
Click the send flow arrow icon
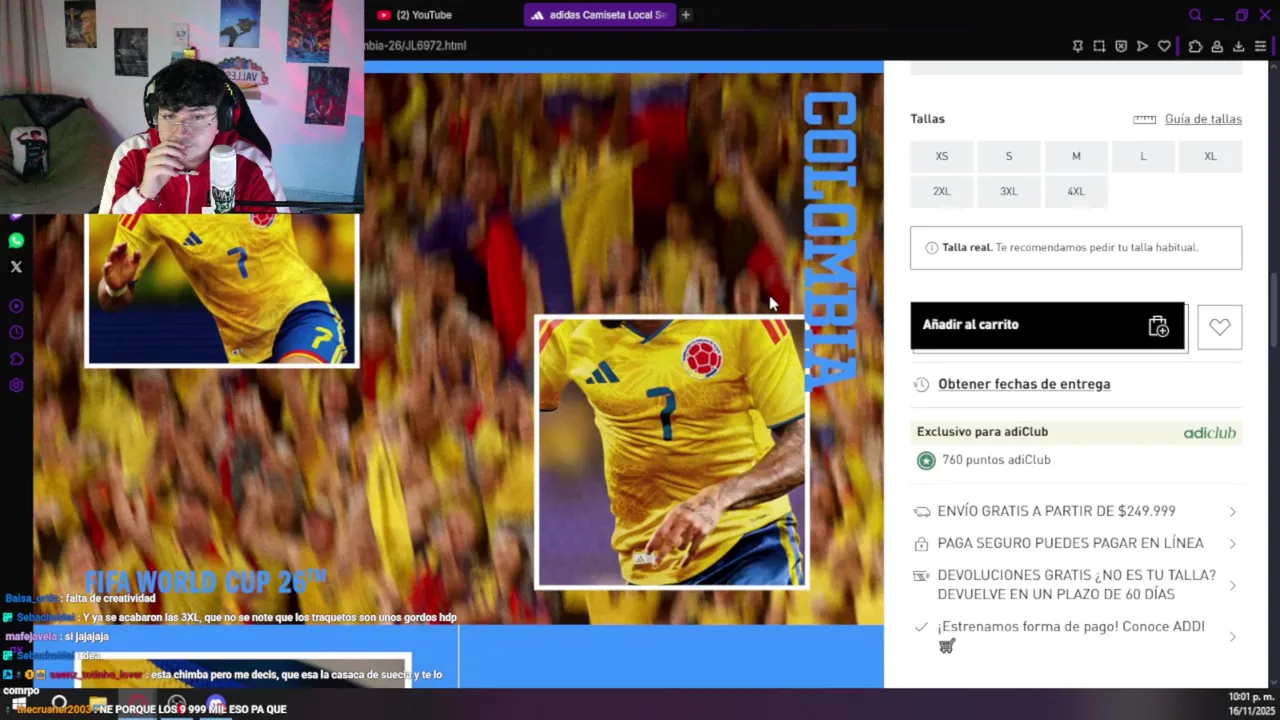click(x=1142, y=46)
